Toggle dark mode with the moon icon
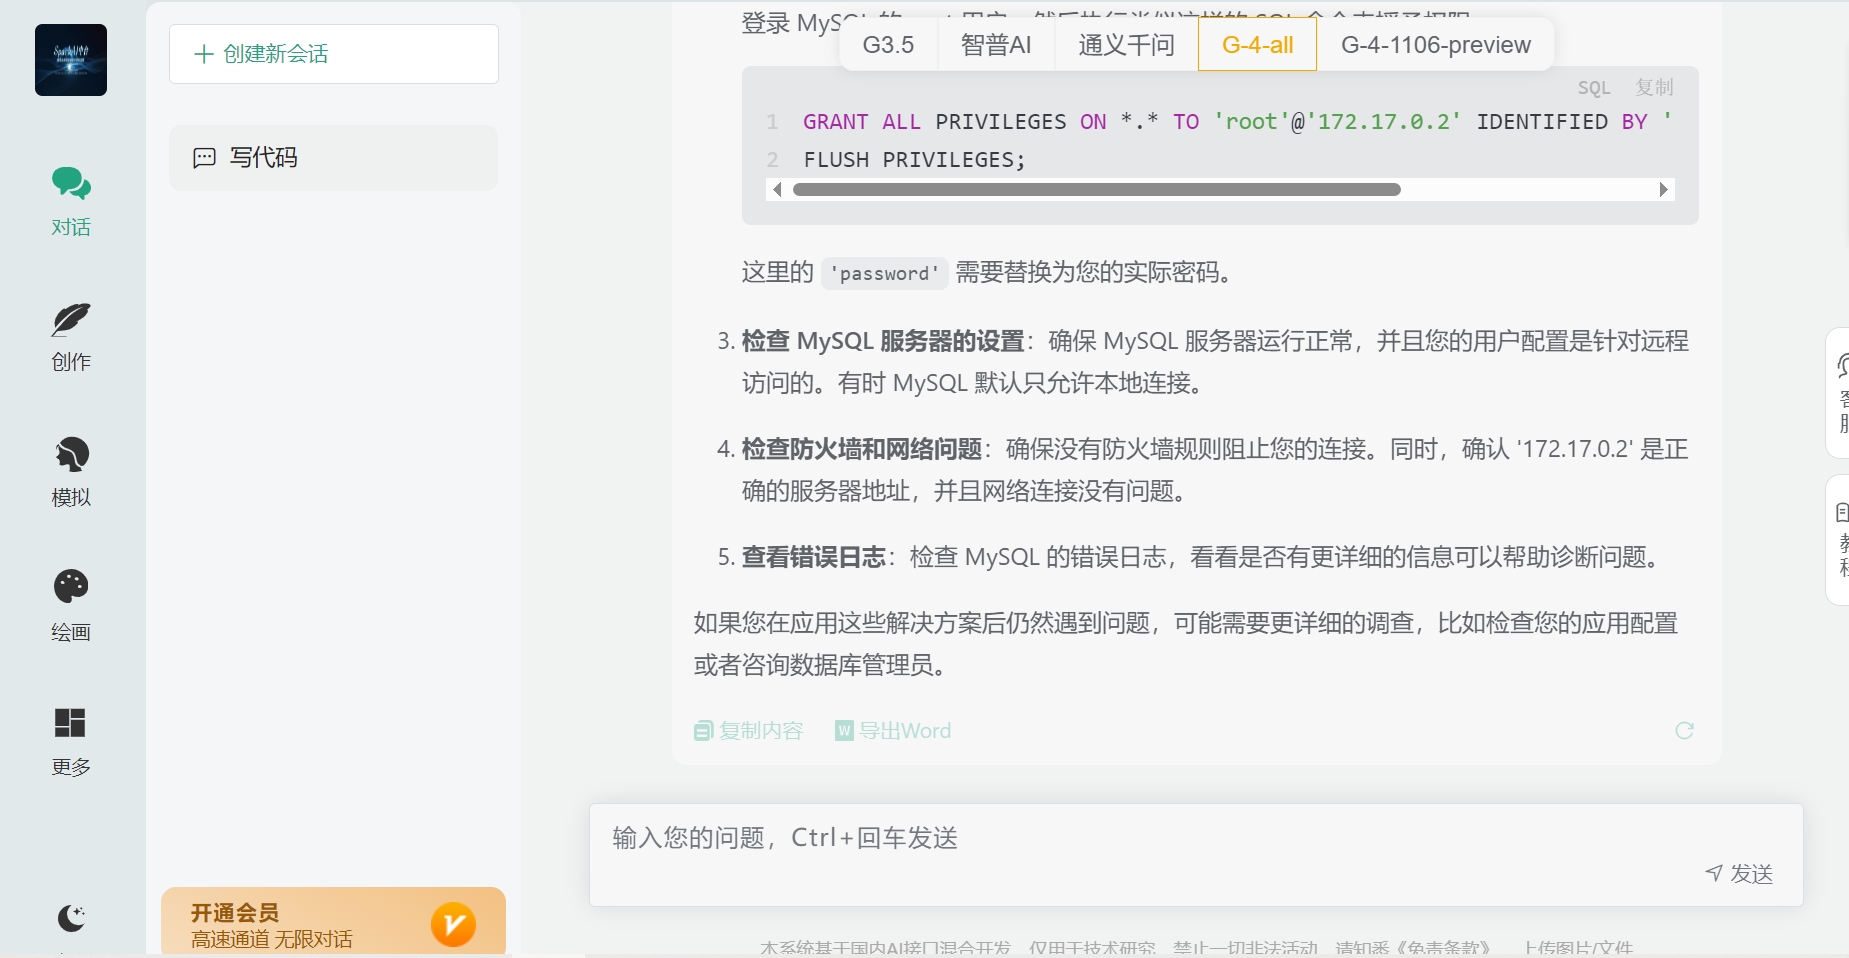Screen dimensions: 1849x958 [x=70, y=917]
